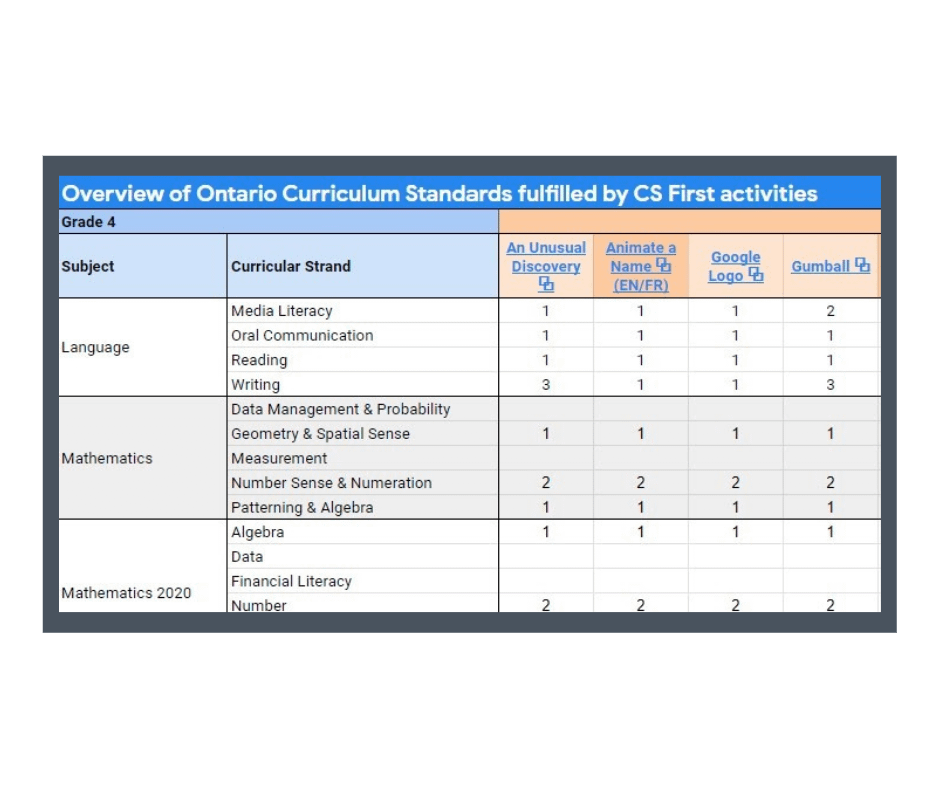Click the overview title banner text
The height and width of the screenshot is (788, 940).
tap(439, 194)
